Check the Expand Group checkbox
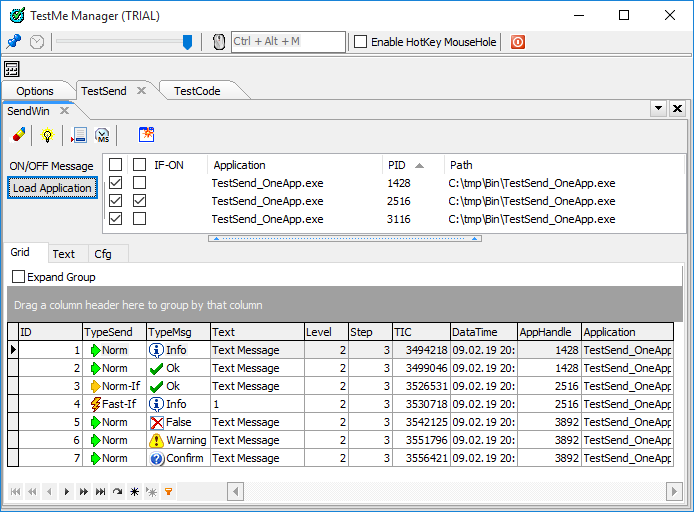 [x=18, y=277]
